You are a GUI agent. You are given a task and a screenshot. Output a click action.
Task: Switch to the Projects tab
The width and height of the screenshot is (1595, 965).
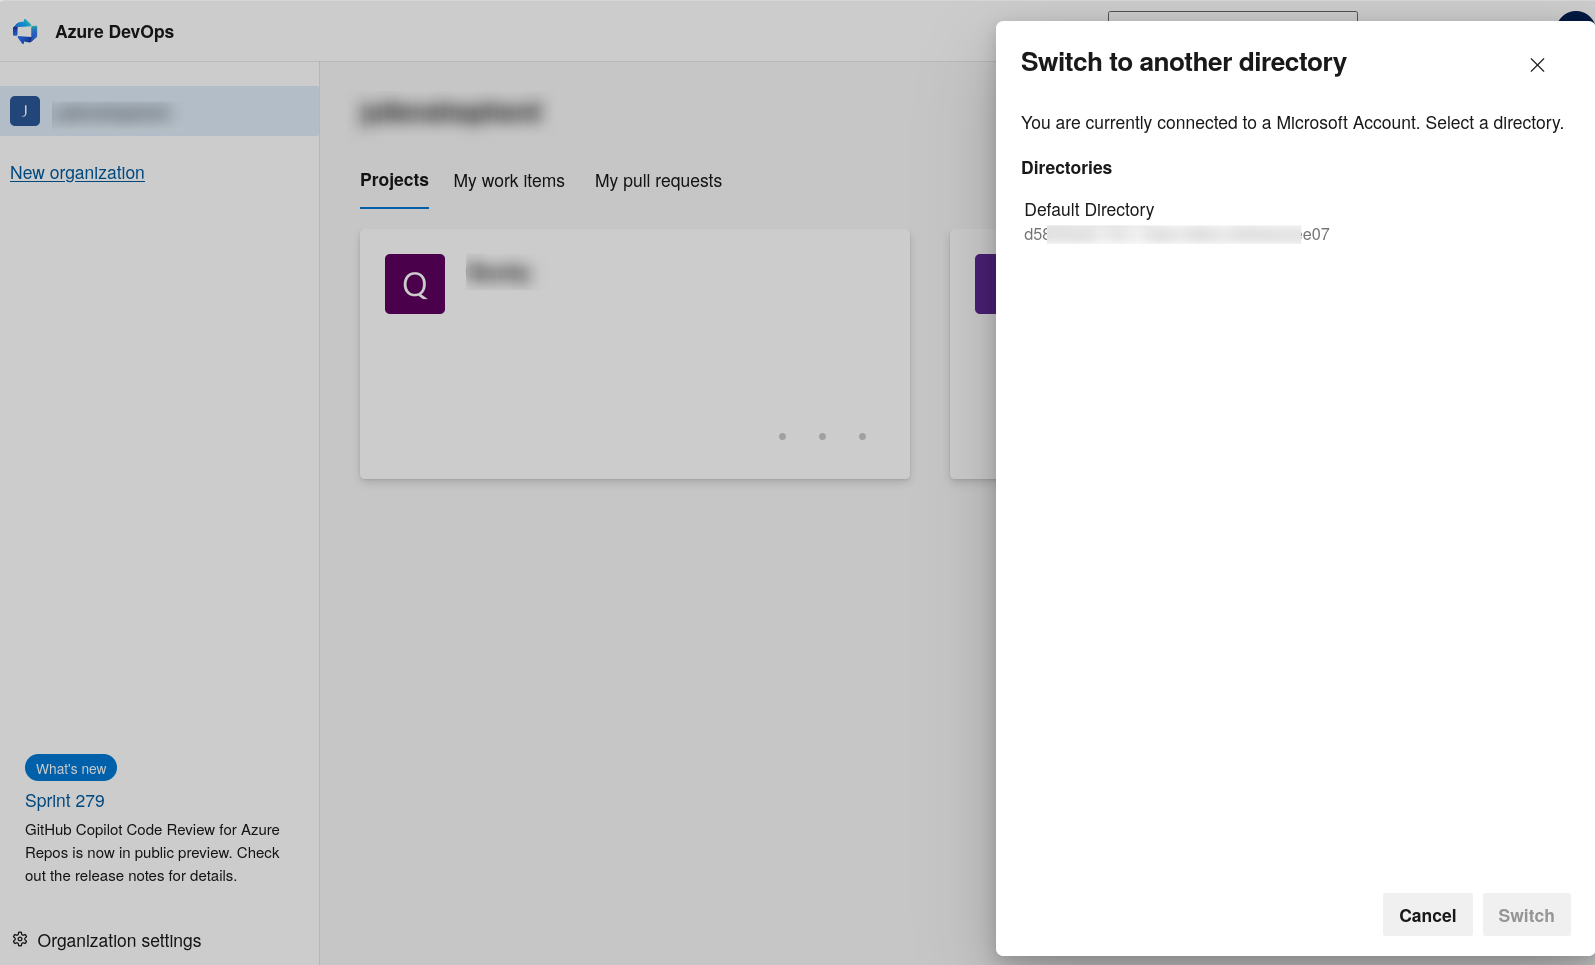click(x=394, y=180)
